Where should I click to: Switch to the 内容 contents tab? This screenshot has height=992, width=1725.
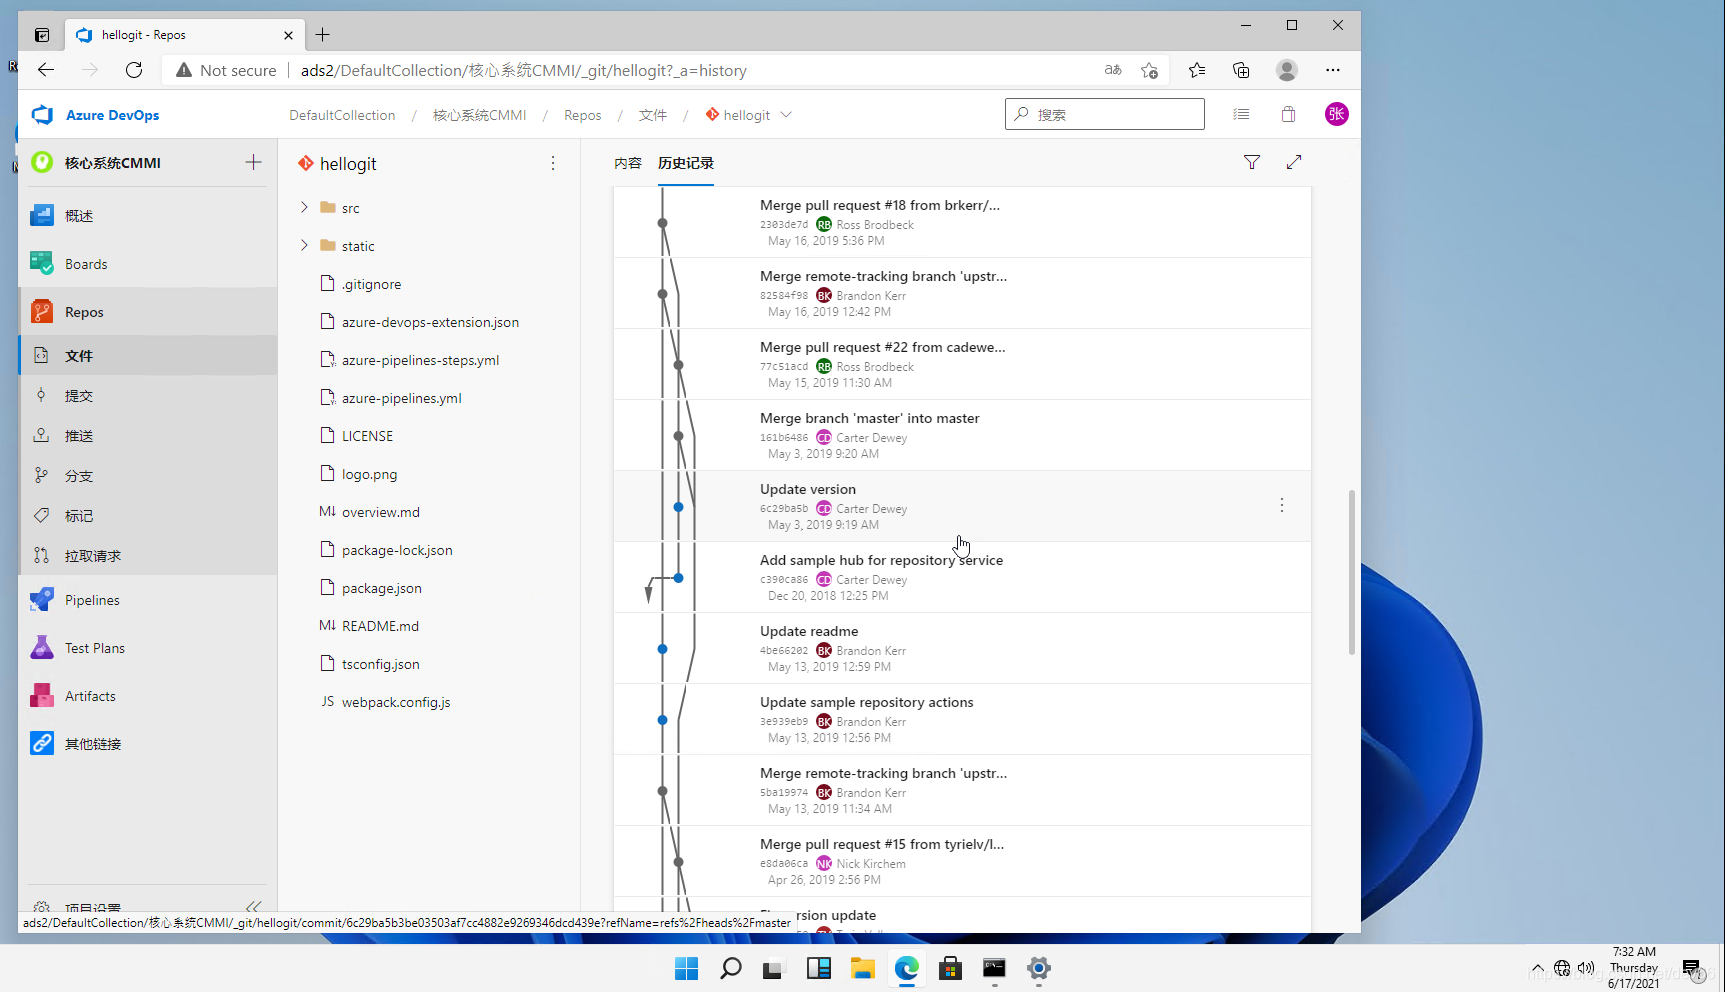click(628, 163)
